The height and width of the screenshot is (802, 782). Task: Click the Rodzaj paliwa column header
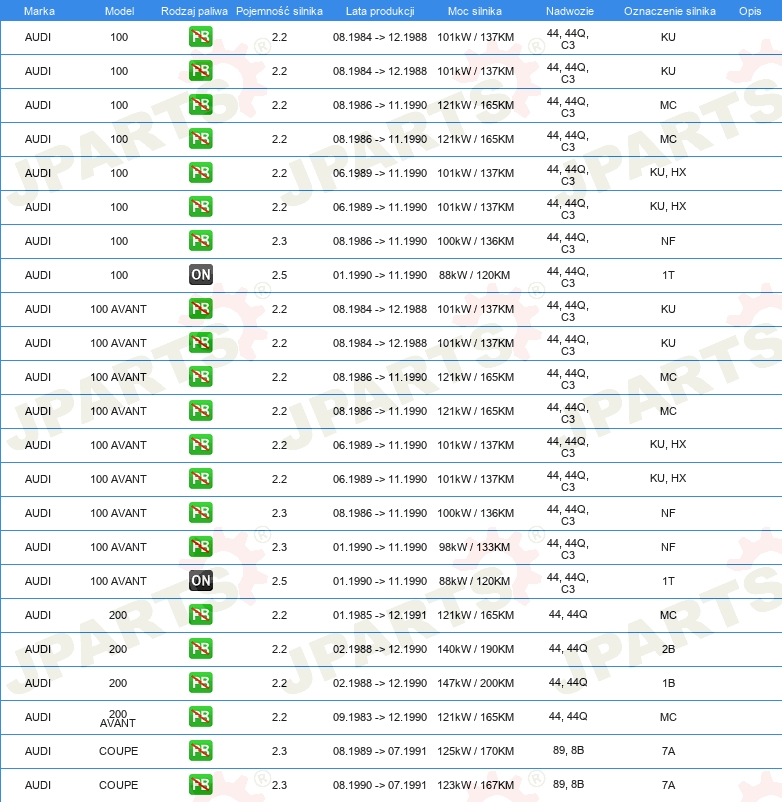194,11
